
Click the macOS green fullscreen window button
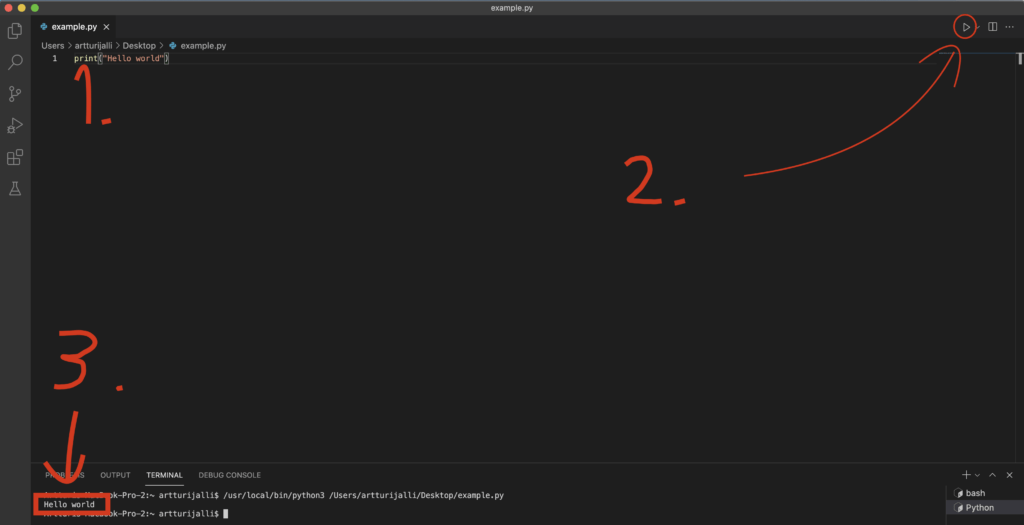[35, 8]
